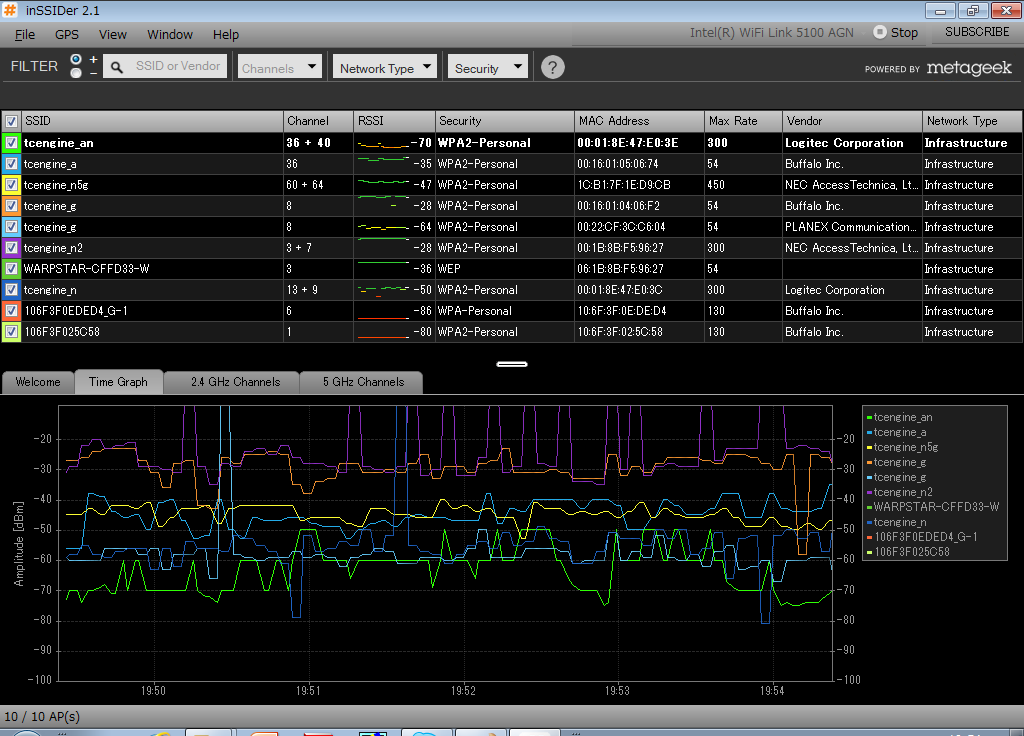Image resolution: width=1024 pixels, height=736 pixels.
Task: Click the Stop scanning icon
Action: 880,32
